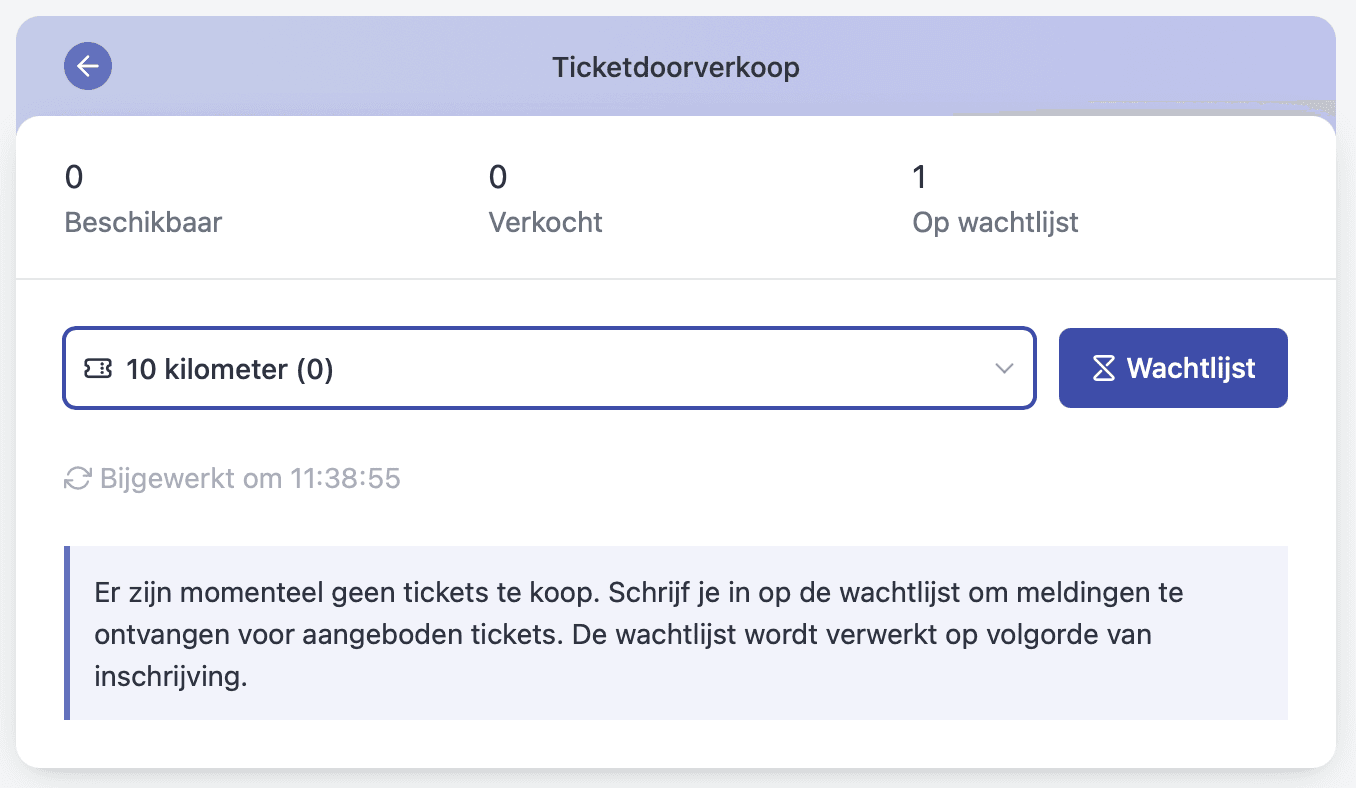Click the blue accent bar of the notice
Viewport: 1356px width, 788px height.
[67, 633]
